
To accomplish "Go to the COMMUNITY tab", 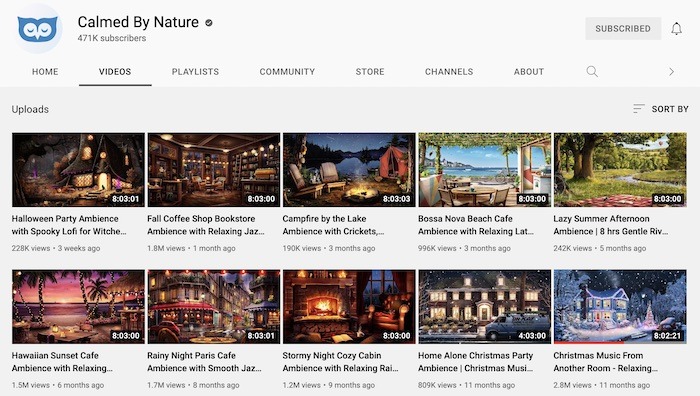I will (287, 71).
